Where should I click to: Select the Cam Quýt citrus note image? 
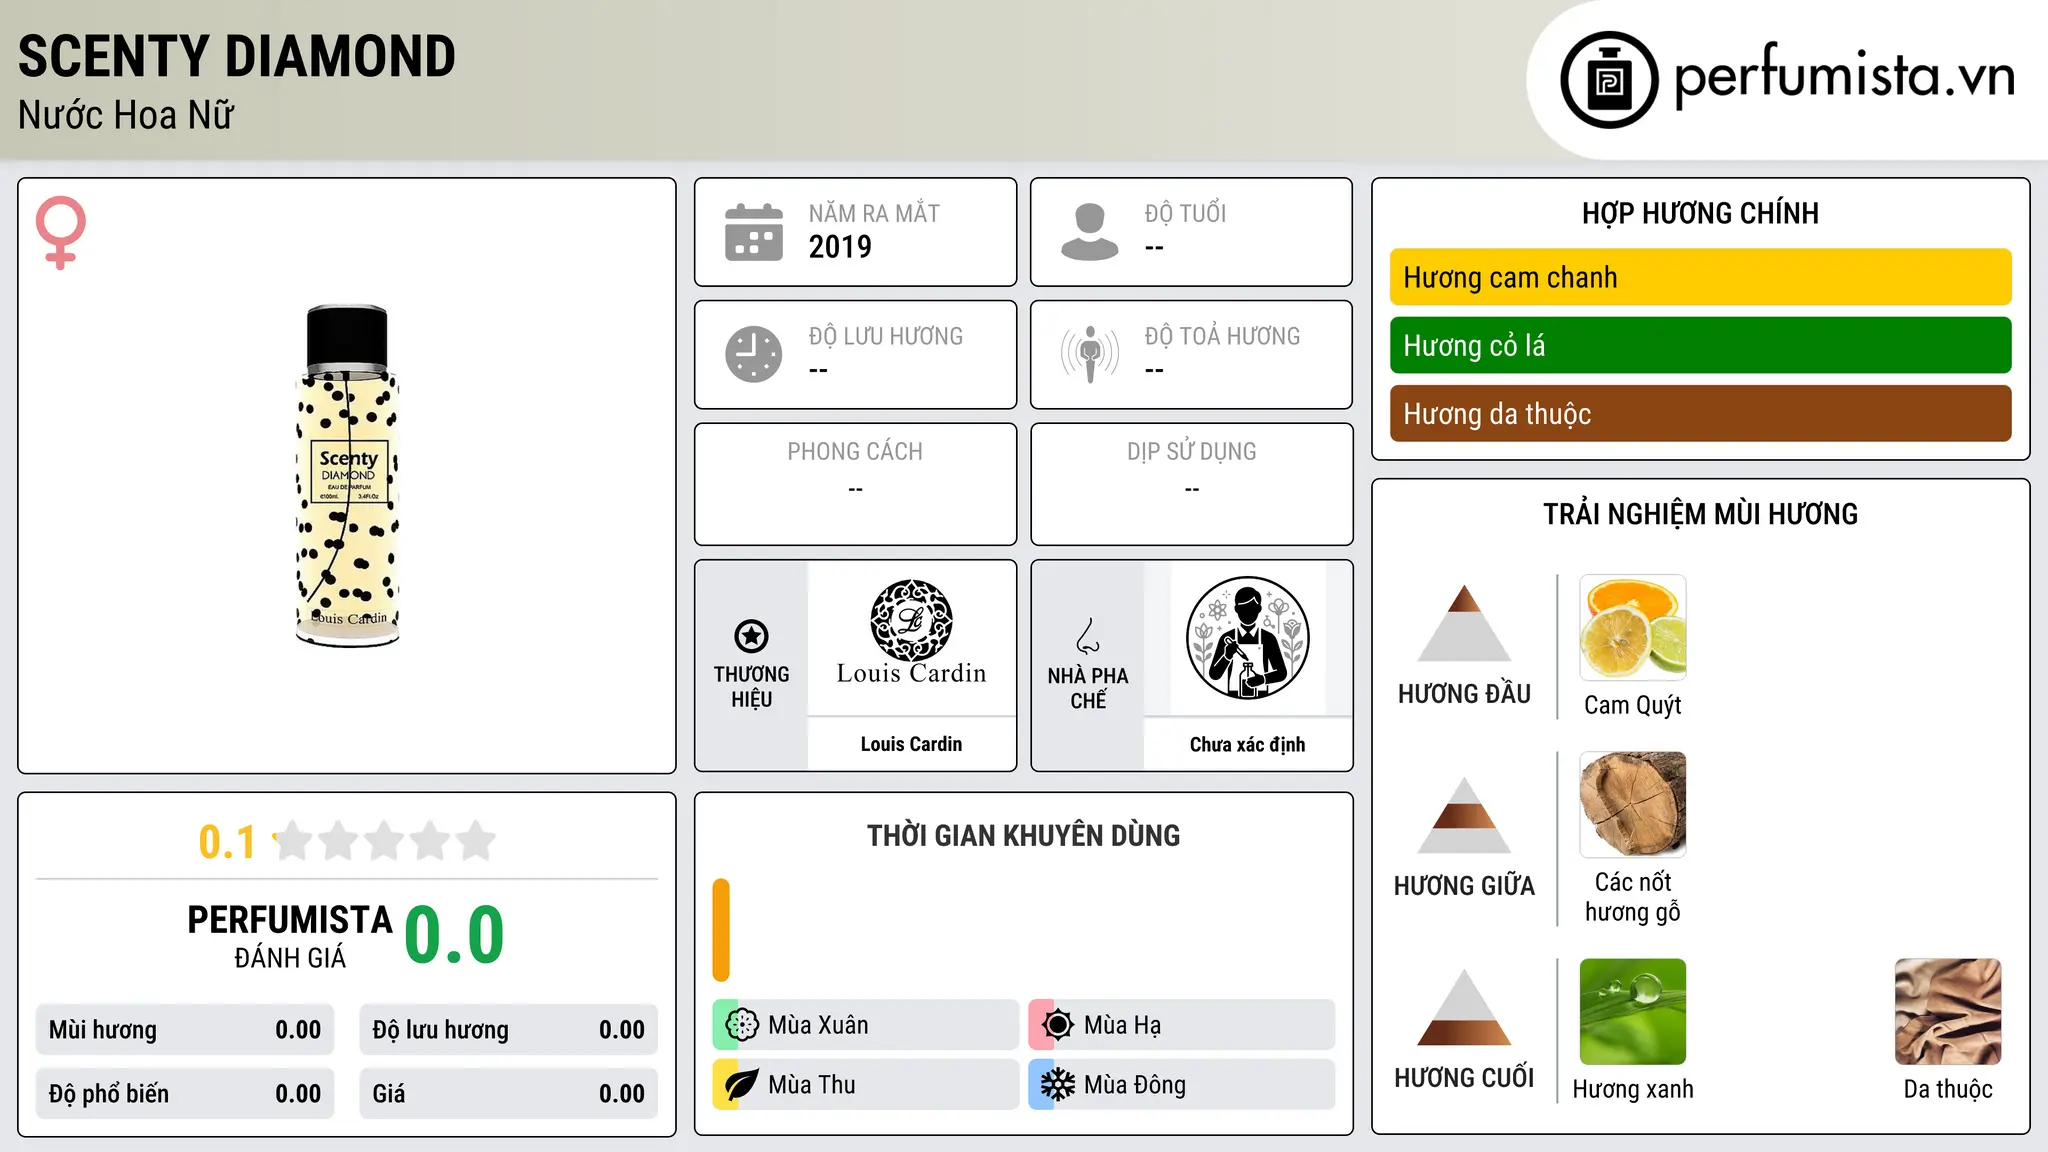point(1633,628)
